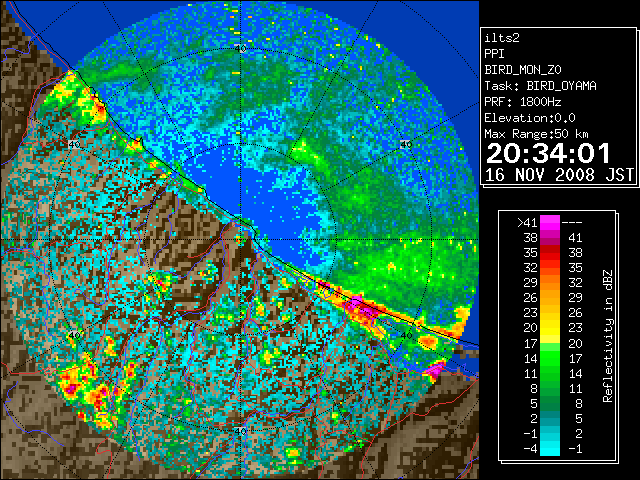640x480 pixels.
Task: Click the ">41" legend label
Action: tap(527, 223)
